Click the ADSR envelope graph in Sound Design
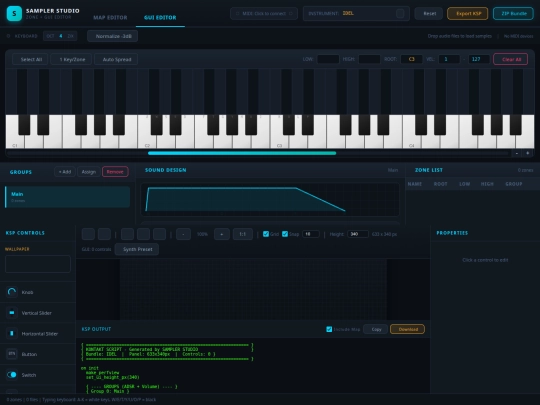Viewport: 540px width, 405px height. click(x=270, y=199)
